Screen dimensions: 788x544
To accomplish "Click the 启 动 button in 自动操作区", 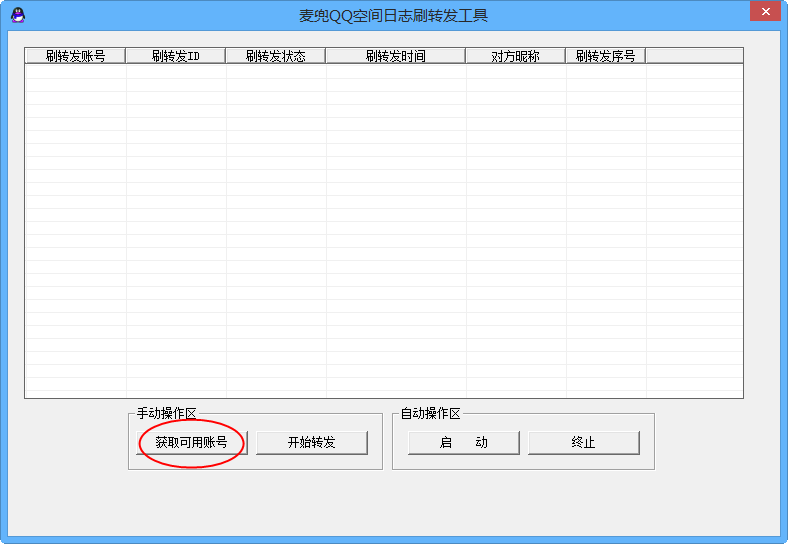I will click(463, 442).
